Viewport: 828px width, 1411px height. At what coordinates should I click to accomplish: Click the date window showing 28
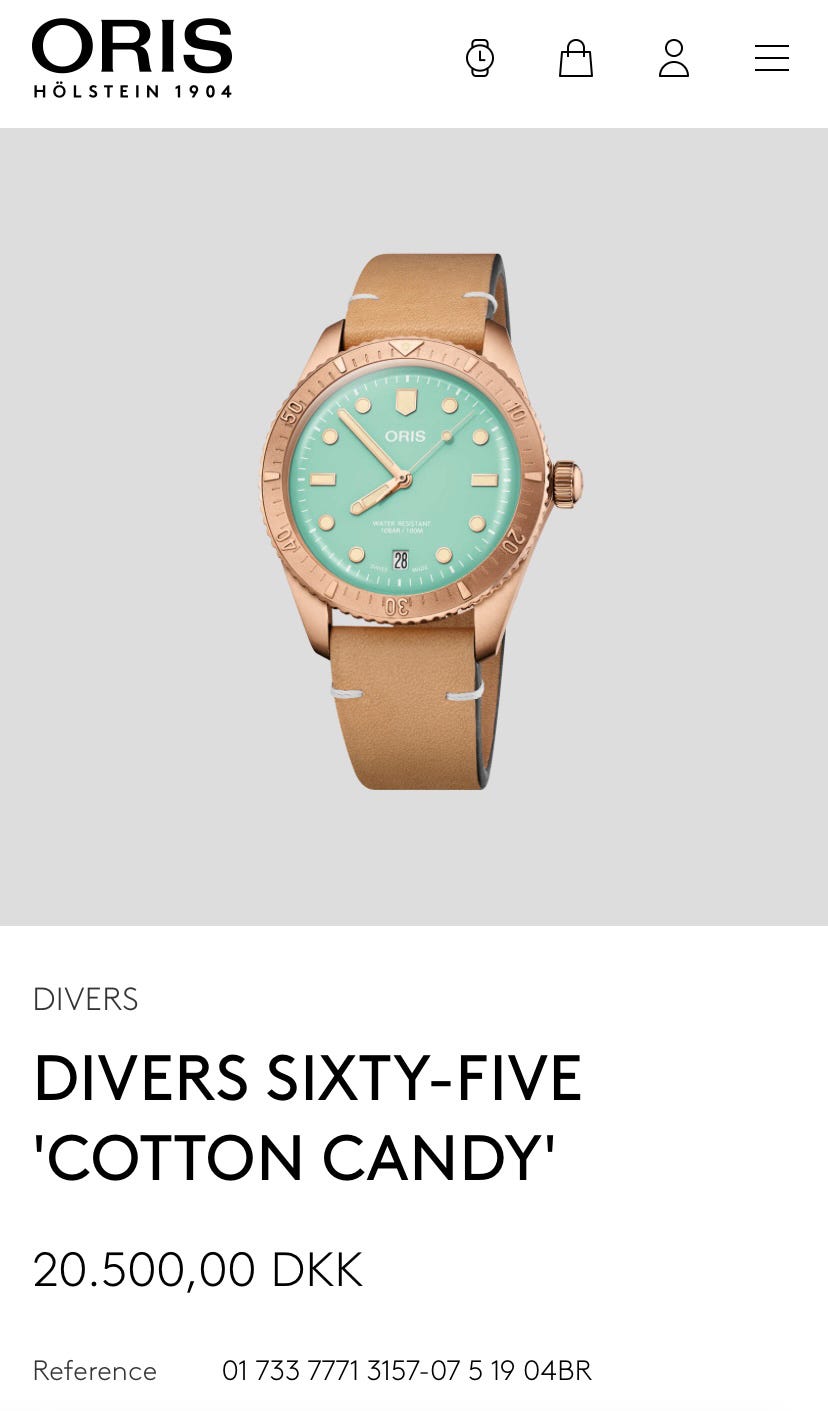tap(401, 559)
